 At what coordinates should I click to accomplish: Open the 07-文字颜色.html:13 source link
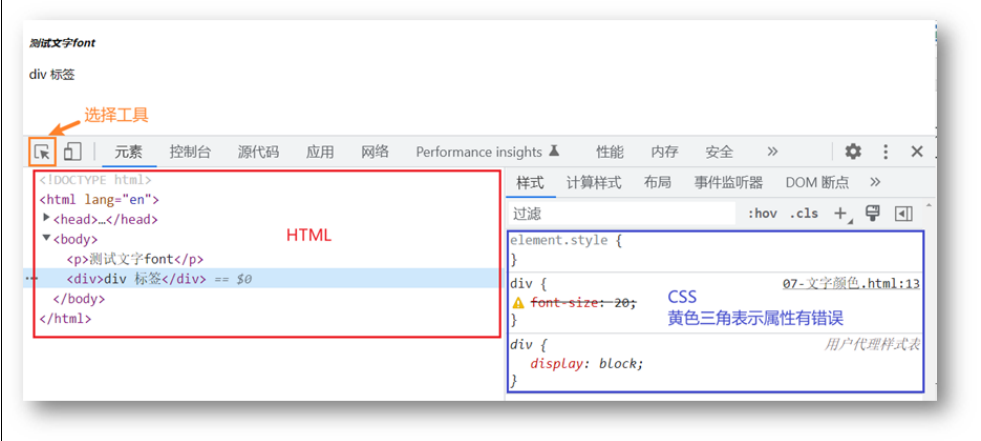(x=851, y=284)
